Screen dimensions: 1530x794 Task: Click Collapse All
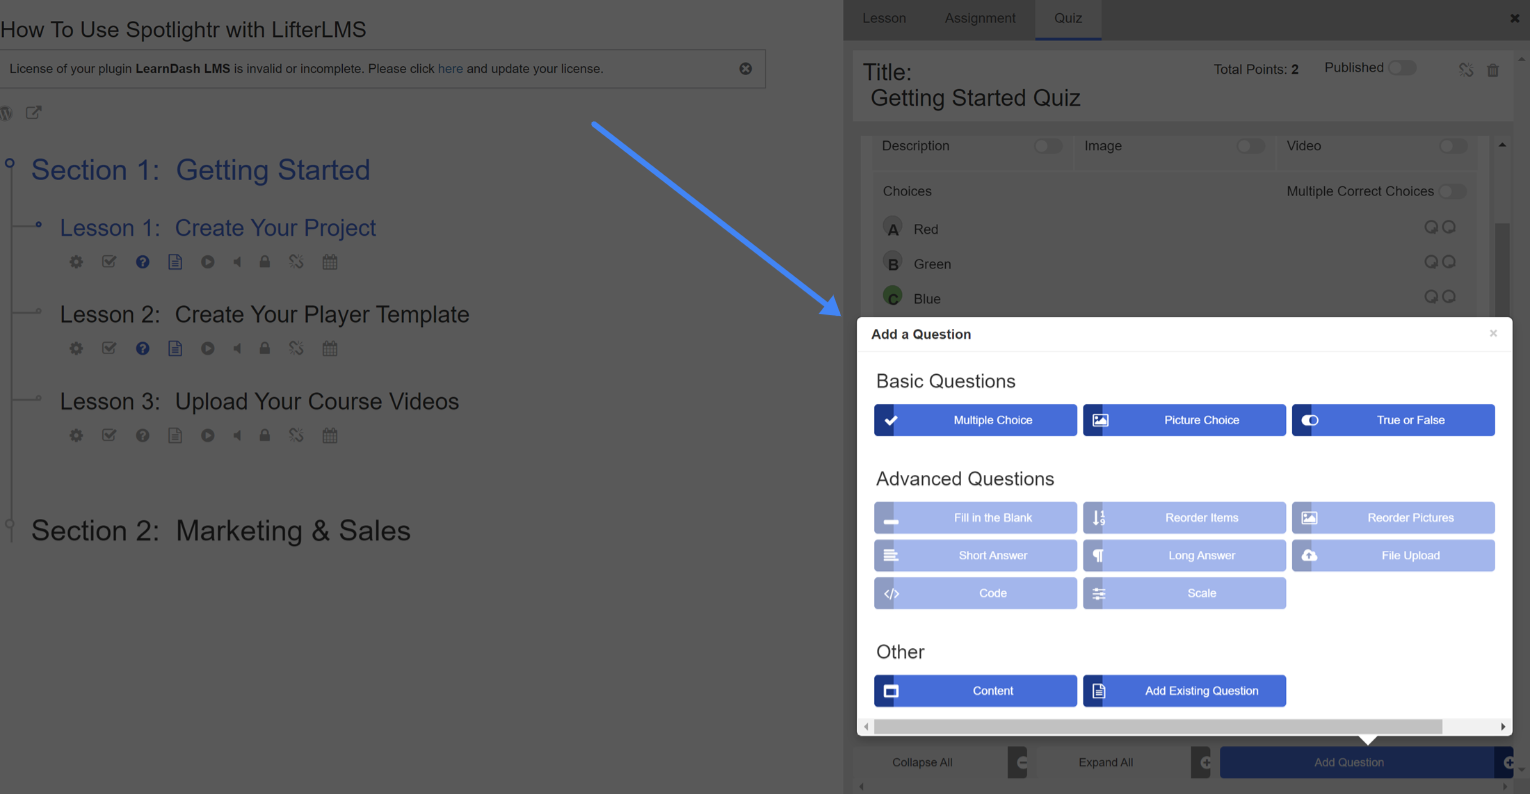pyautogui.click(x=940, y=762)
